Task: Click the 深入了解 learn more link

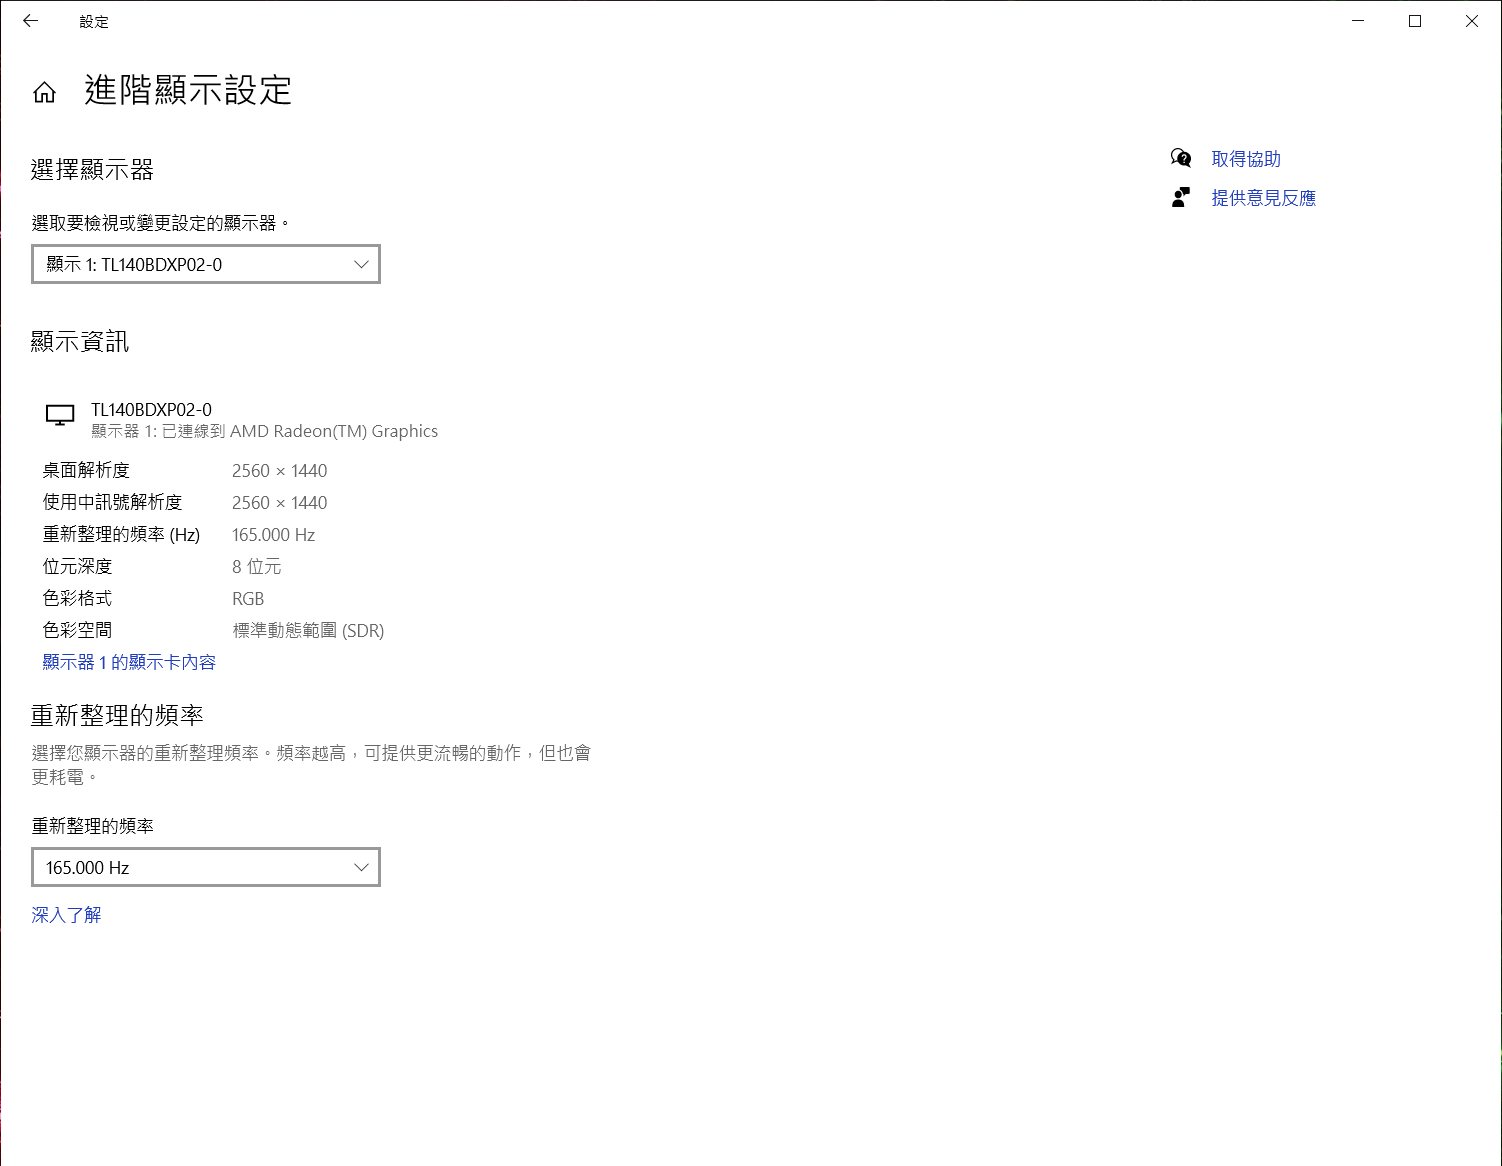Action: tap(66, 915)
